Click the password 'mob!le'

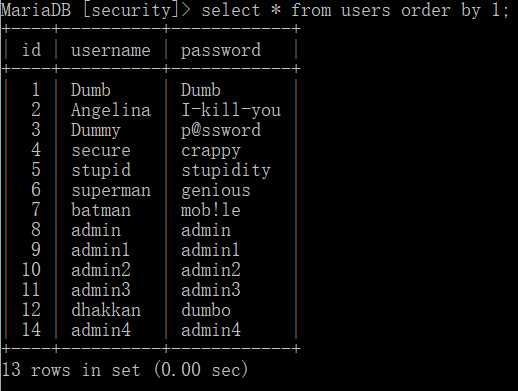pos(211,210)
